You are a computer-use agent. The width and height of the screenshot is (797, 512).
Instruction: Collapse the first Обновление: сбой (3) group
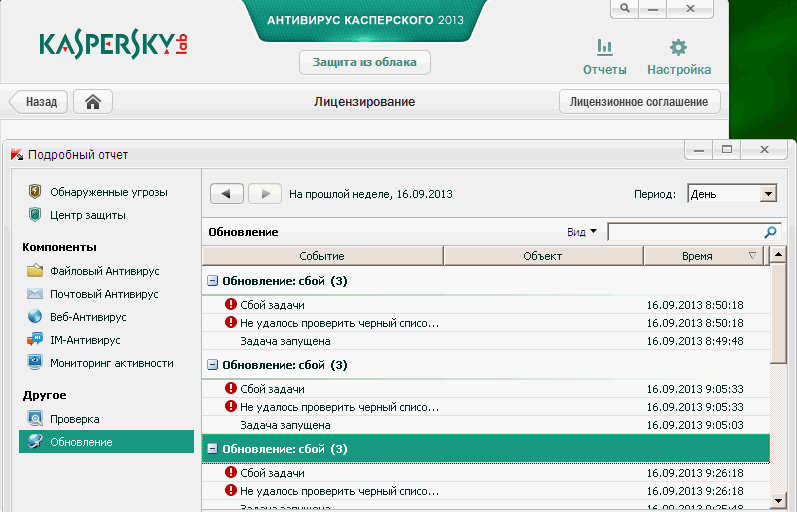pos(212,281)
